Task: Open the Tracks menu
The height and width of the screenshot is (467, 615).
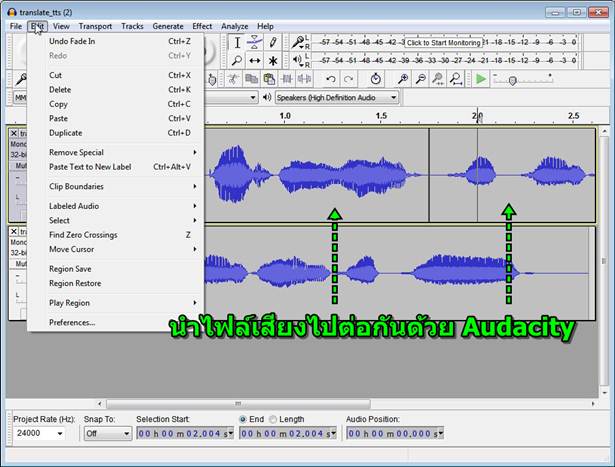Action: [x=132, y=26]
